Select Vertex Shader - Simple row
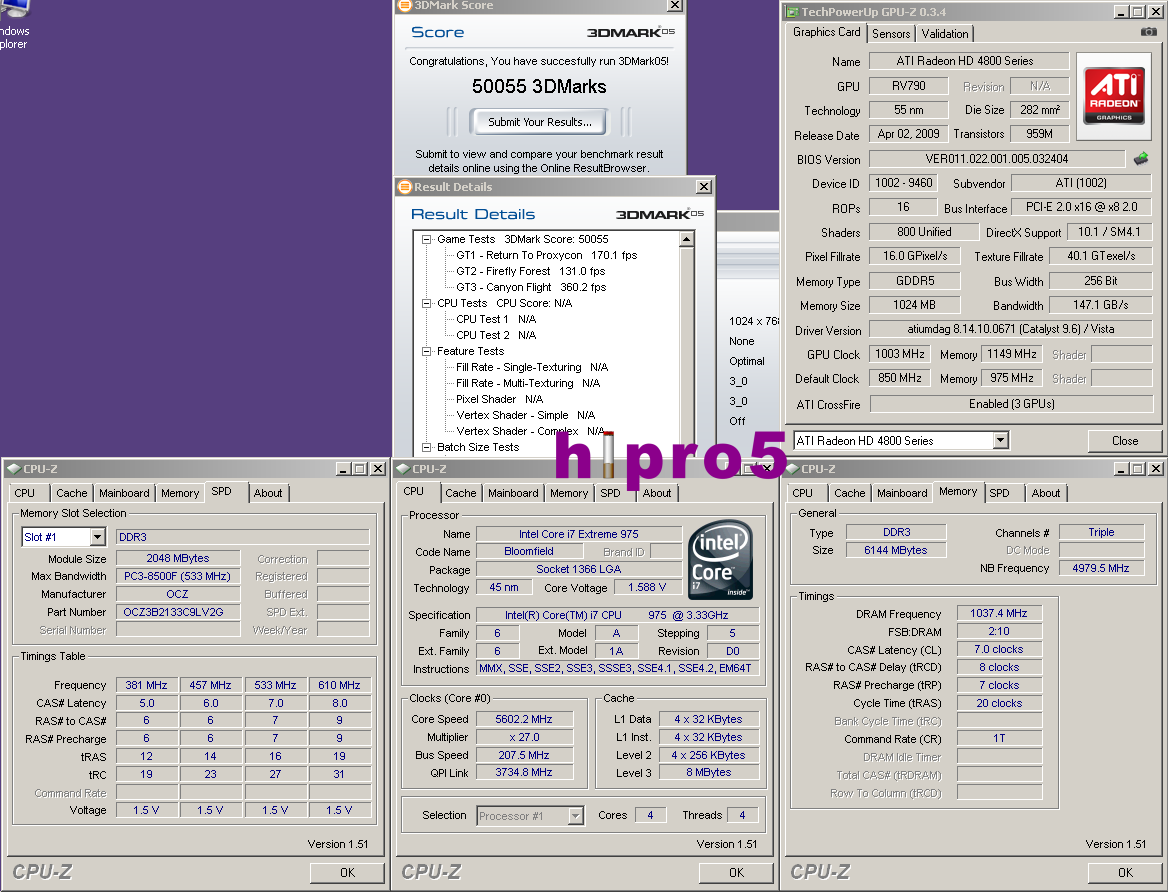 pos(525,415)
